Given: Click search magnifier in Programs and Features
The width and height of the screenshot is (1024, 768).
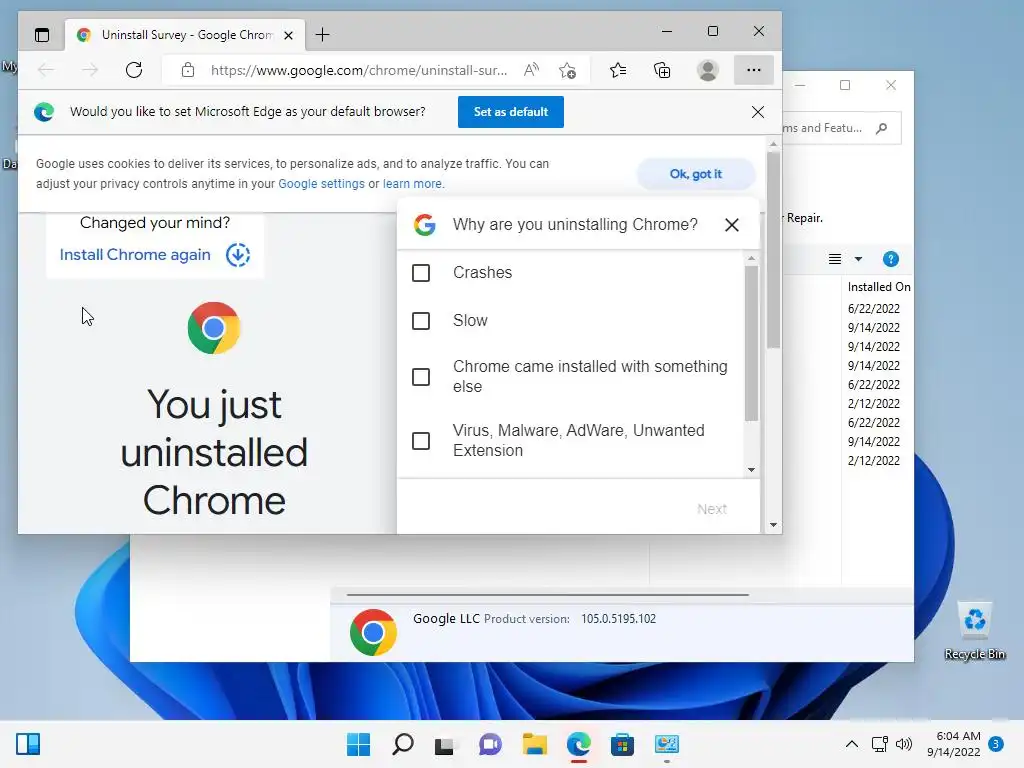Looking at the screenshot, I should (x=882, y=128).
